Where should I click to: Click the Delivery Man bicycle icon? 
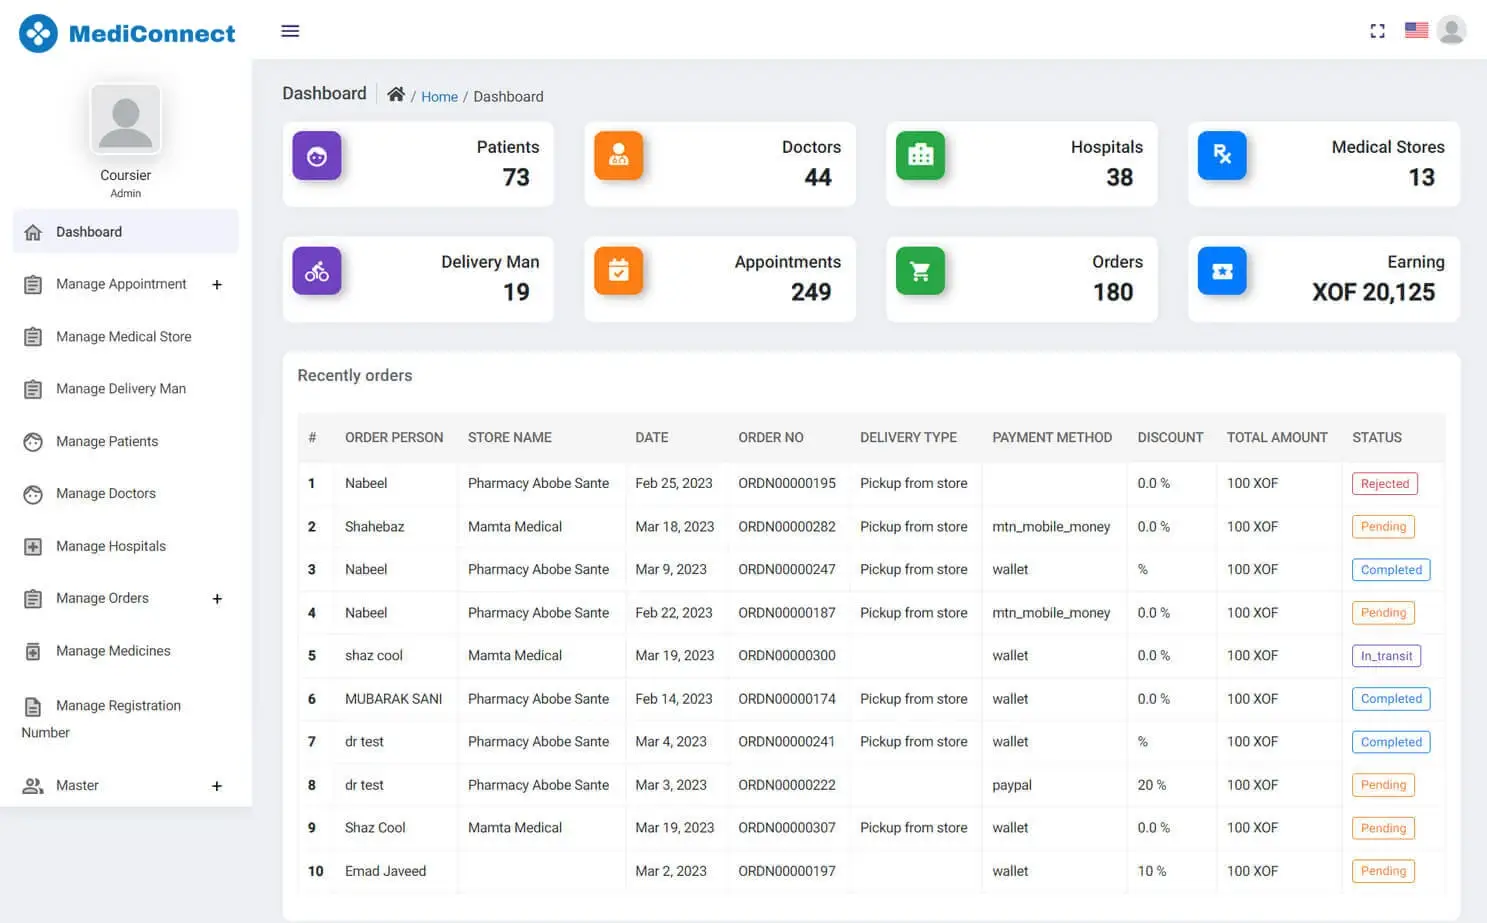tap(317, 271)
